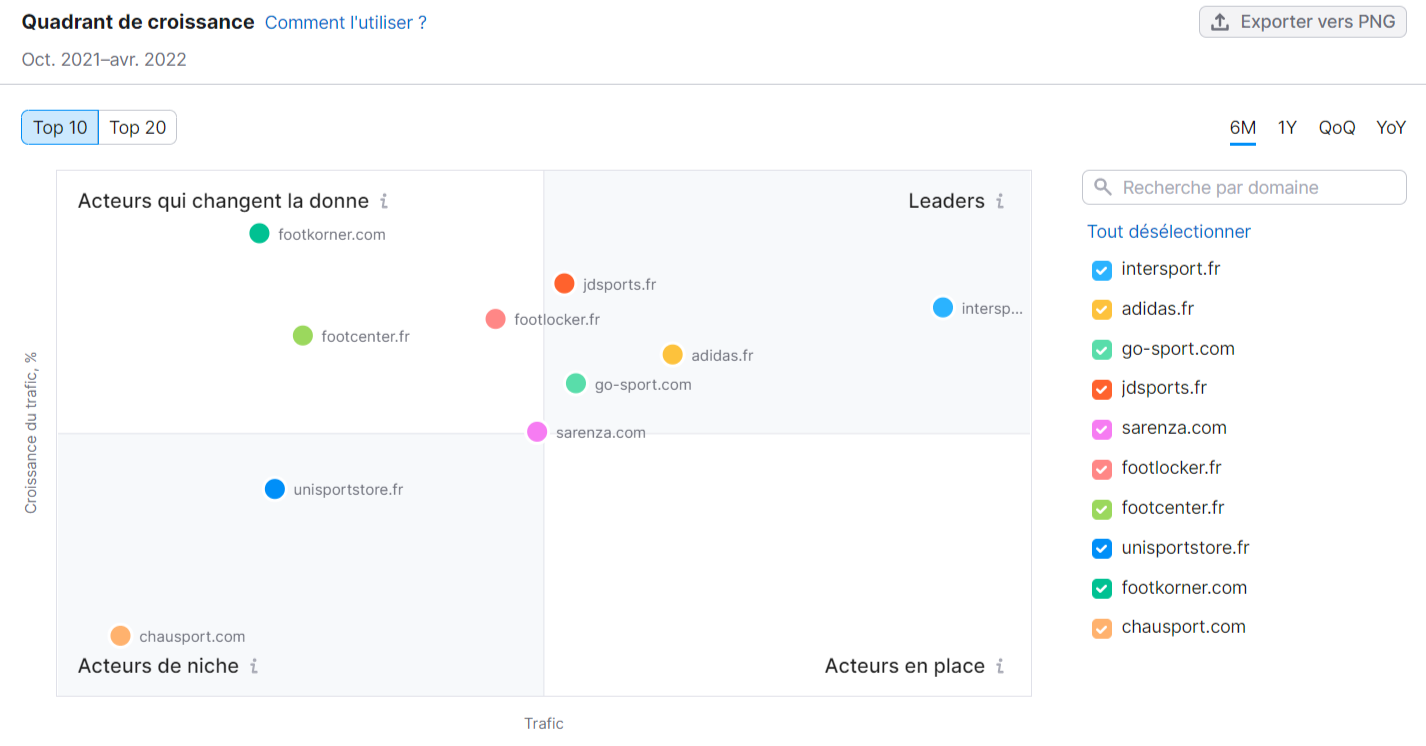Select the footkorner.com data point on the chart
The height and width of the screenshot is (746, 1426).
[x=258, y=233]
